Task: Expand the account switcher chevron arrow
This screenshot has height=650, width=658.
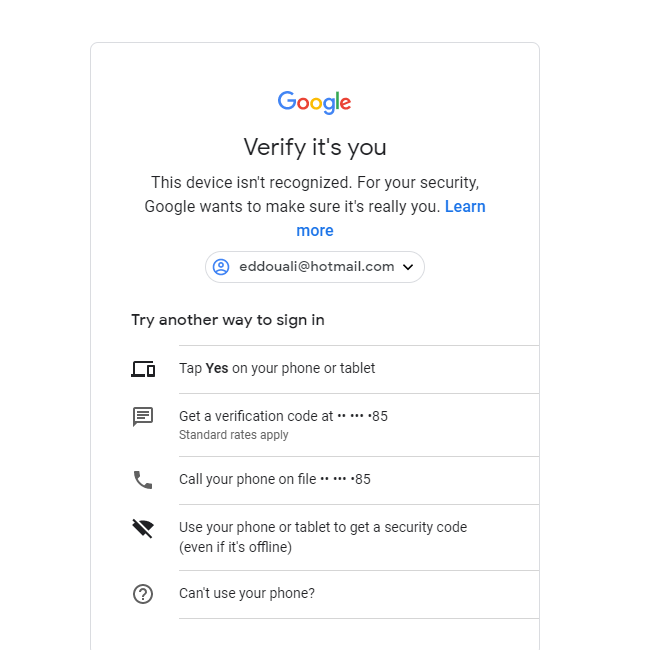Action: pos(407,267)
